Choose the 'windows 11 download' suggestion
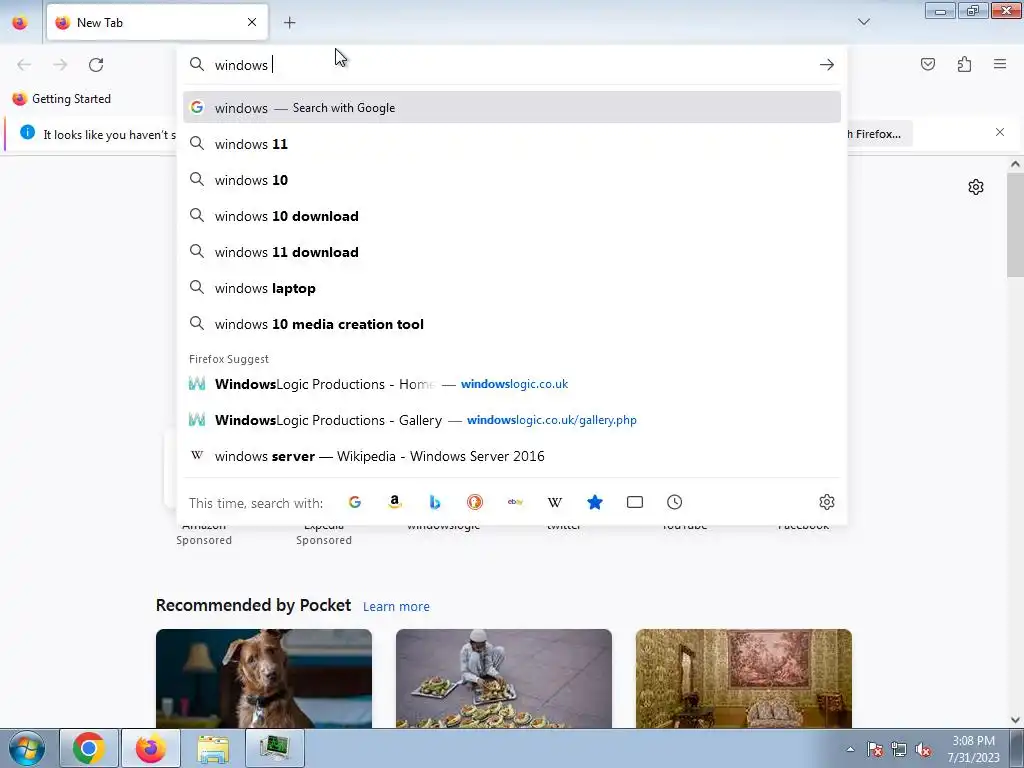The height and width of the screenshot is (768, 1024). pyautogui.click(x=512, y=252)
